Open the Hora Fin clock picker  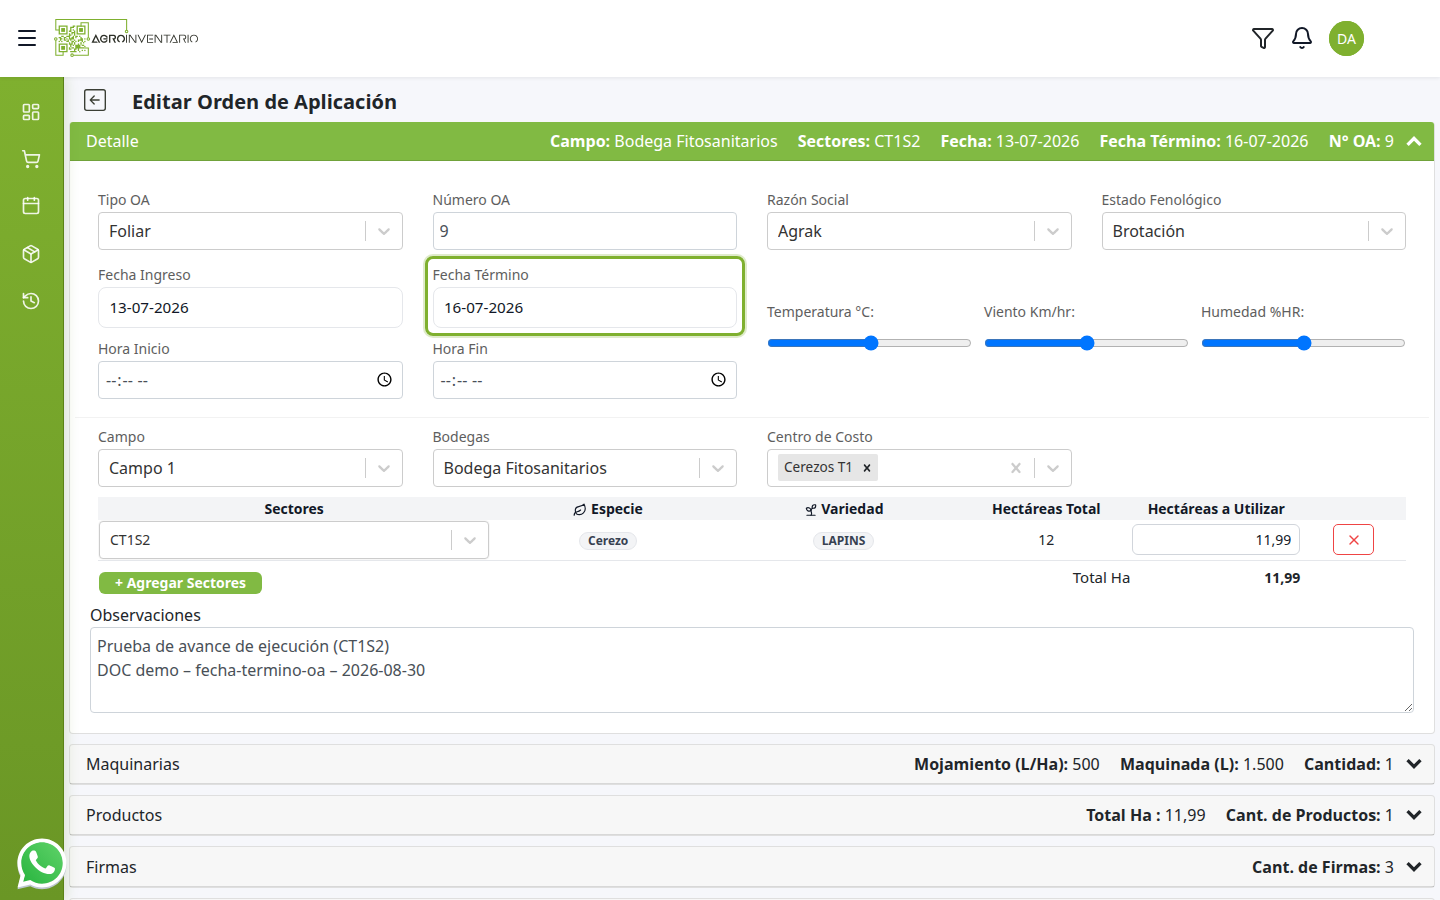718,380
